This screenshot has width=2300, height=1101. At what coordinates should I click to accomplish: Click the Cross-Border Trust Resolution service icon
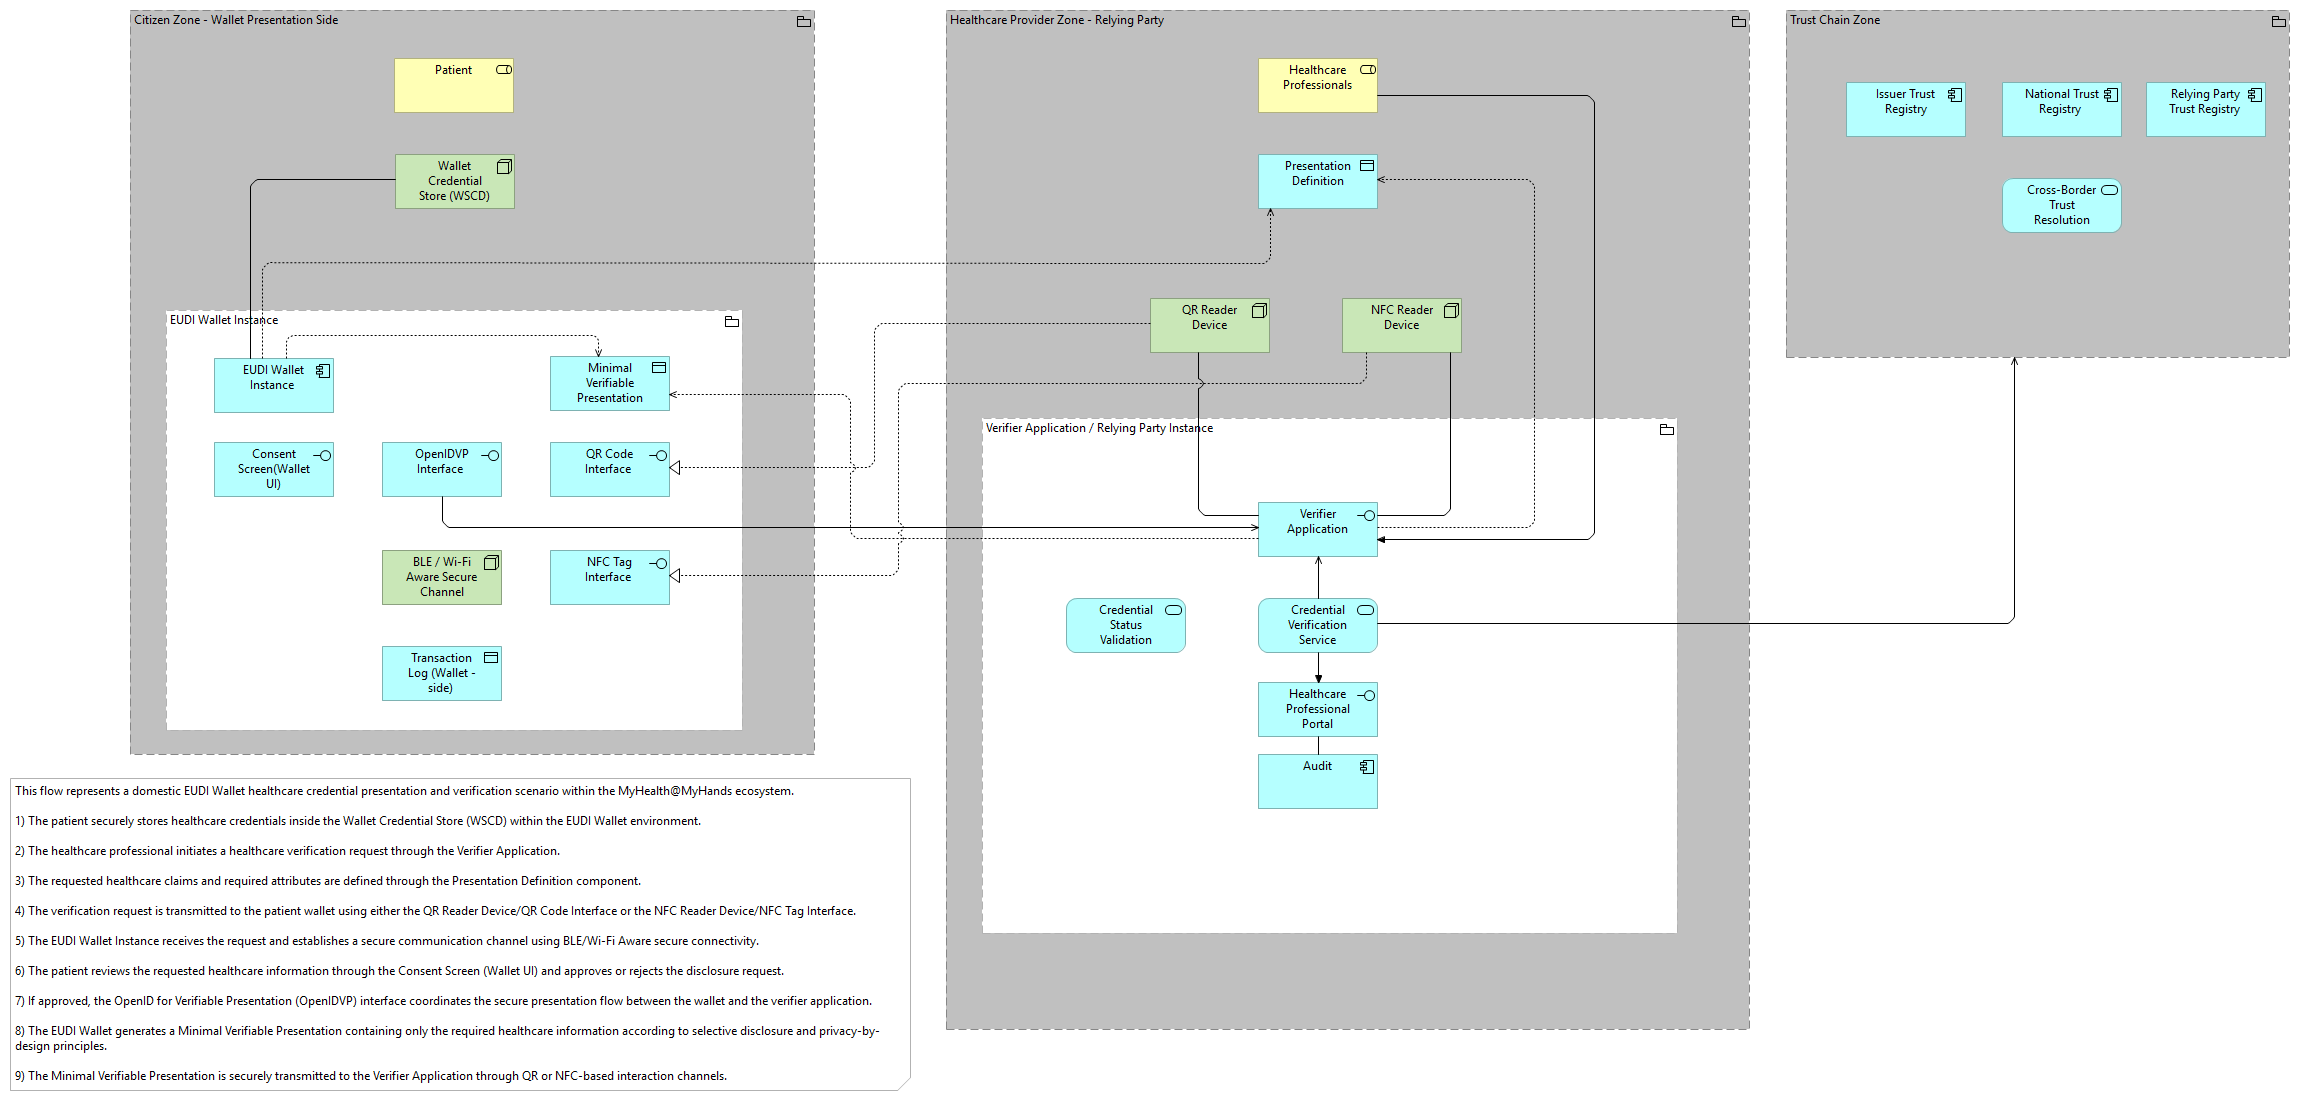tap(2109, 190)
